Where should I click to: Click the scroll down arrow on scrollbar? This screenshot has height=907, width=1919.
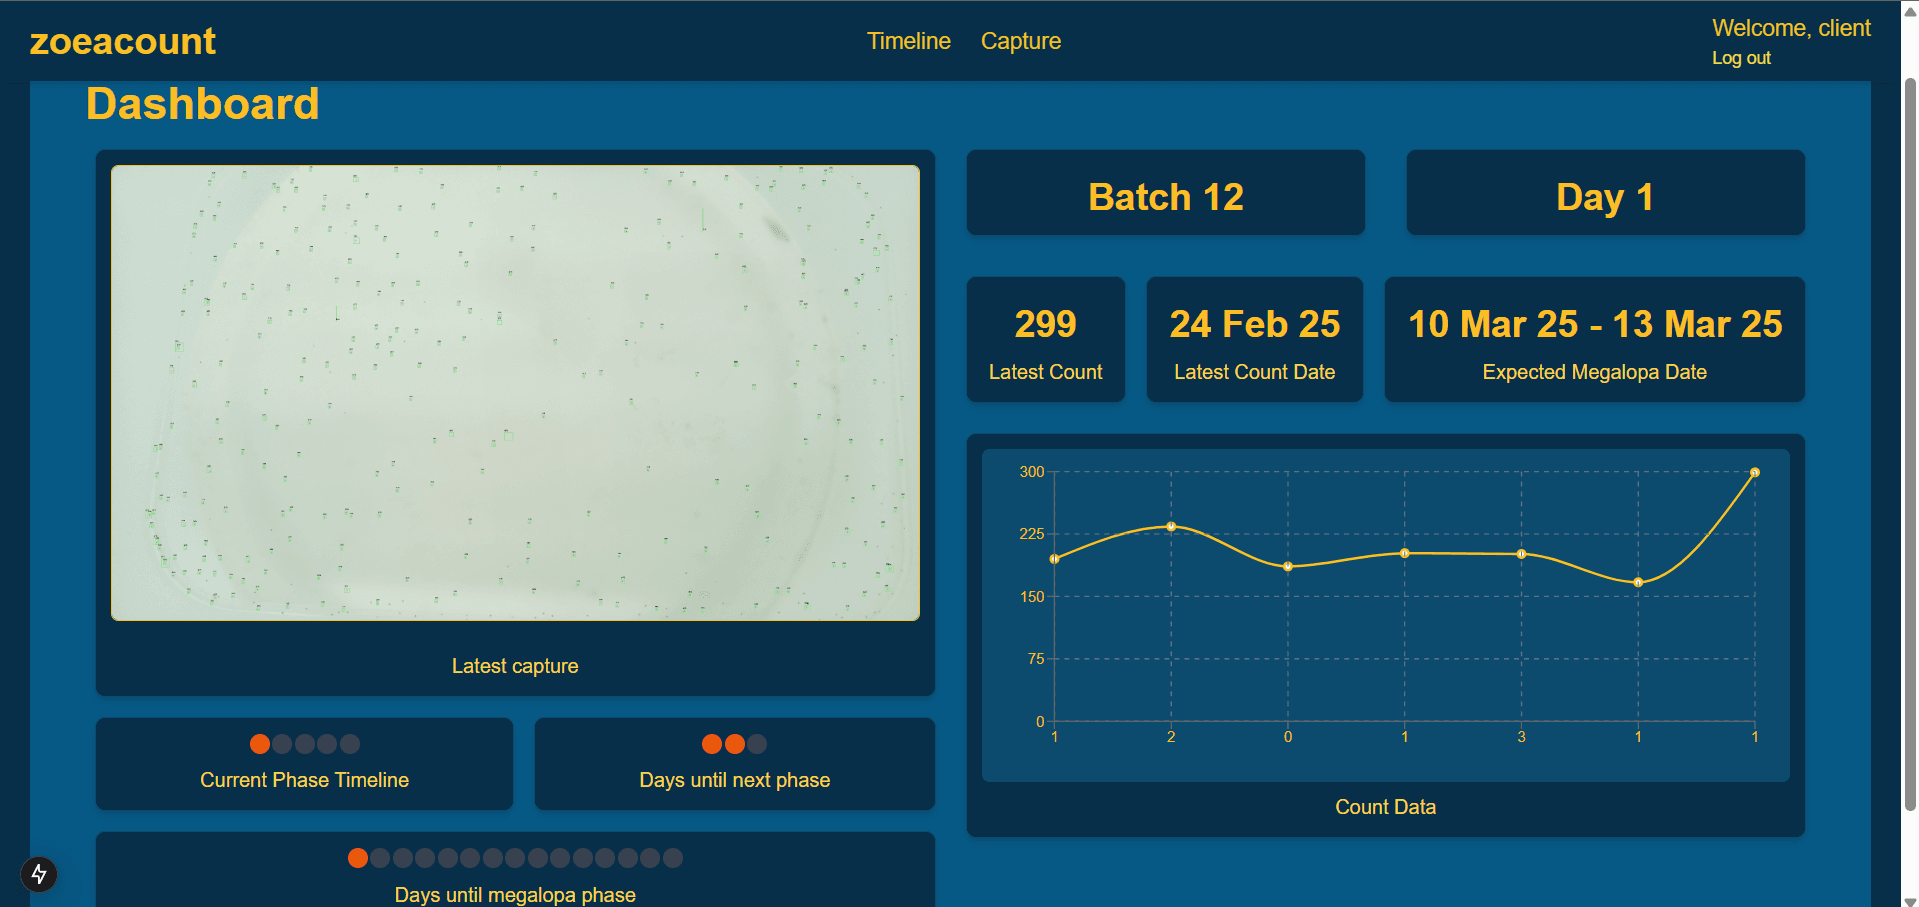tap(1909, 899)
